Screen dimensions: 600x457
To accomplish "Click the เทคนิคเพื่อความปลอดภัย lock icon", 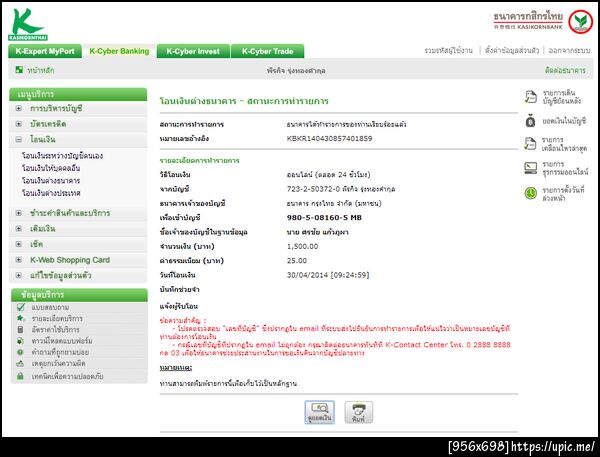I will coord(20,376).
